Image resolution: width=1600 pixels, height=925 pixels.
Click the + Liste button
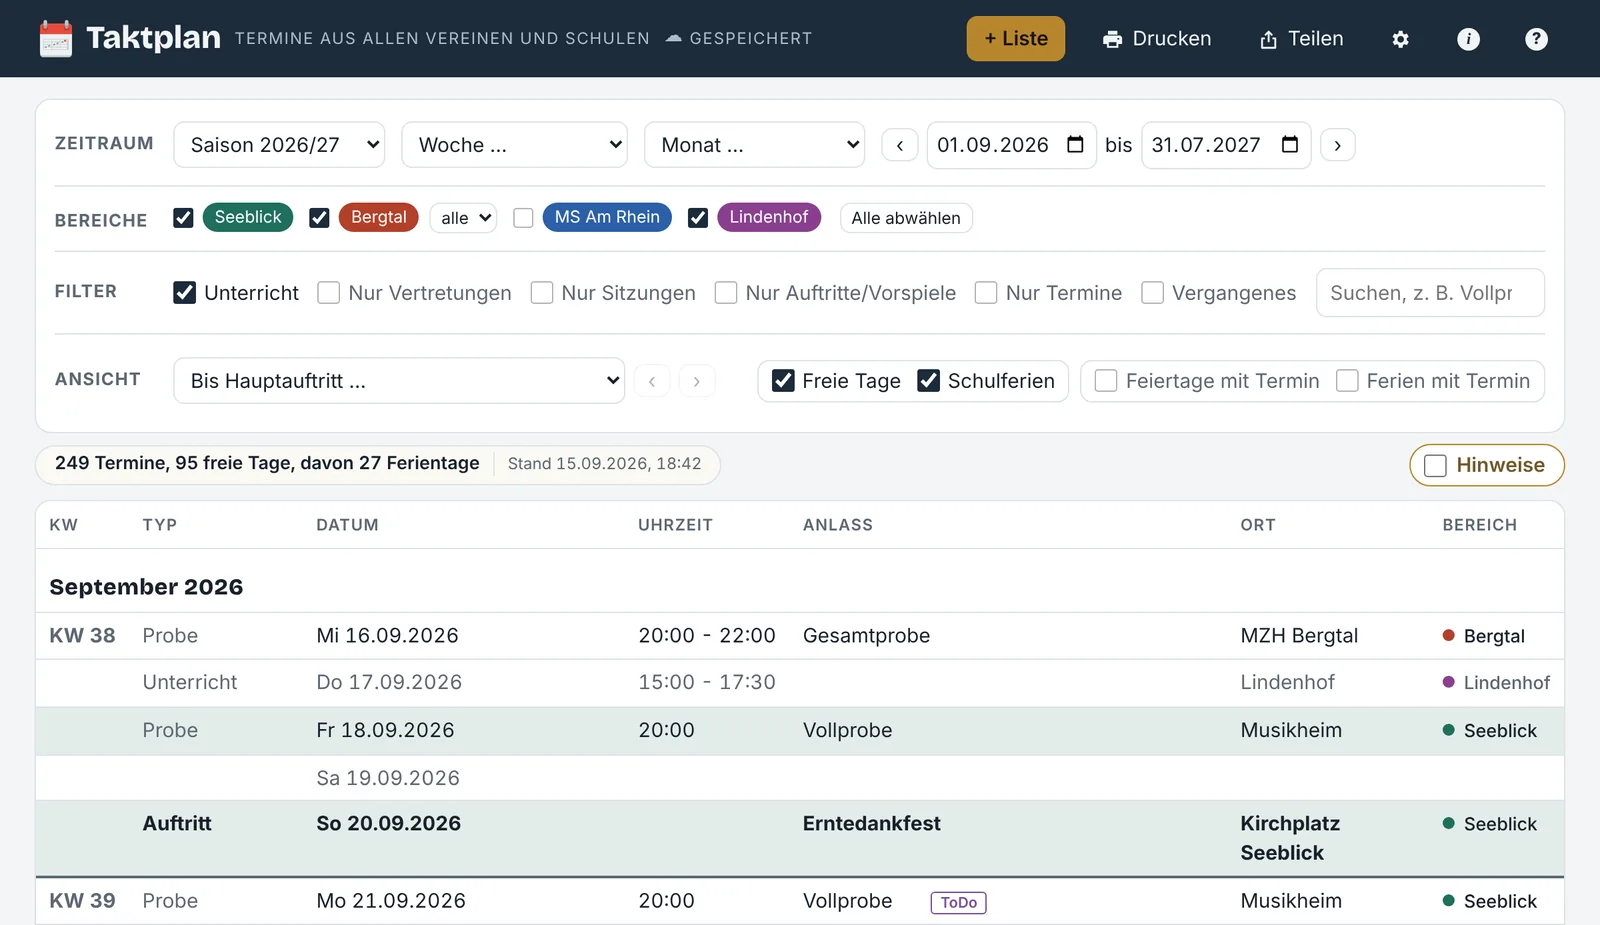pyautogui.click(x=1016, y=39)
